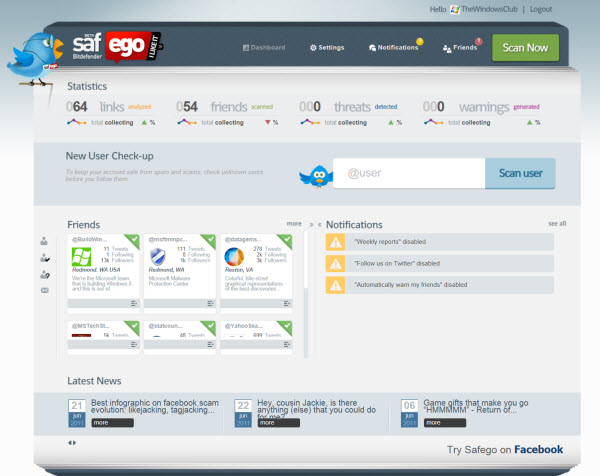
Task: Click the Safego Bitdefender logo
Action: [117, 47]
